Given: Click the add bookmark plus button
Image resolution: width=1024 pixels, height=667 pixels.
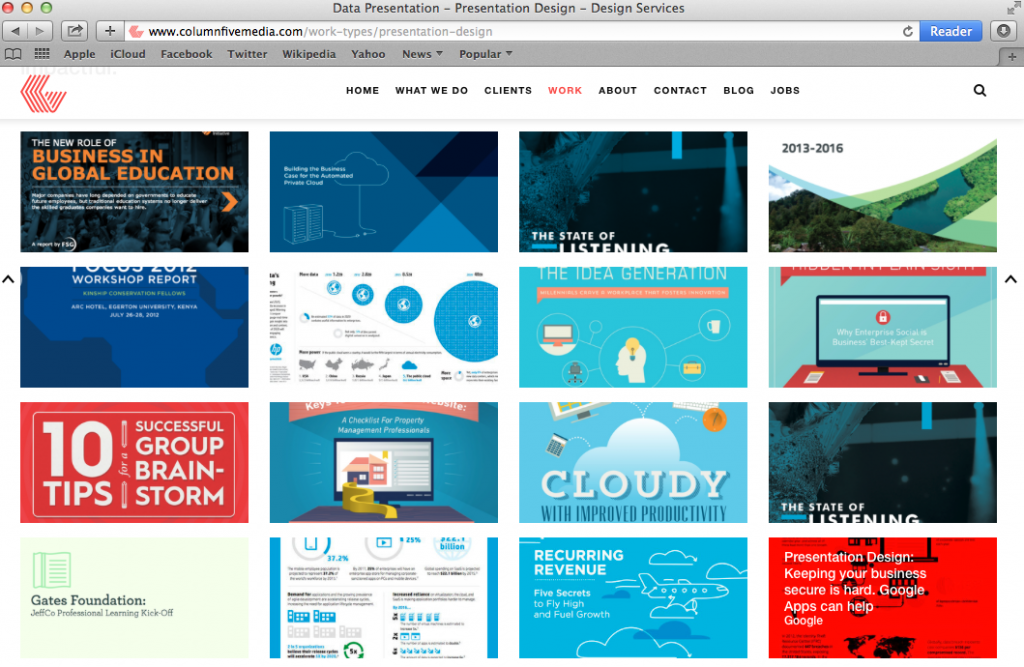Looking at the screenshot, I should click(110, 31).
